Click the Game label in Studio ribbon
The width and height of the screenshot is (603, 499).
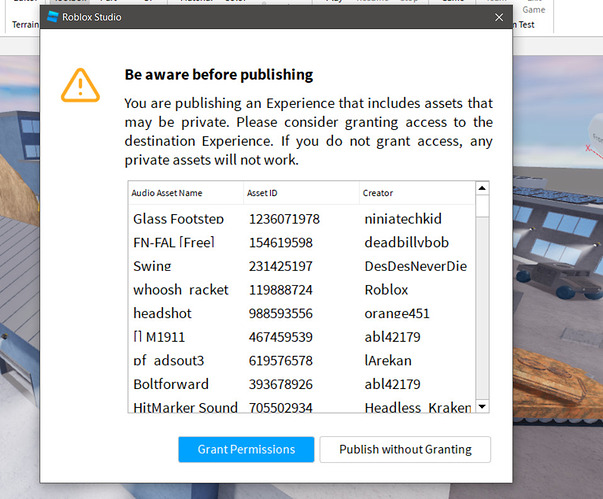tap(534, 10)
